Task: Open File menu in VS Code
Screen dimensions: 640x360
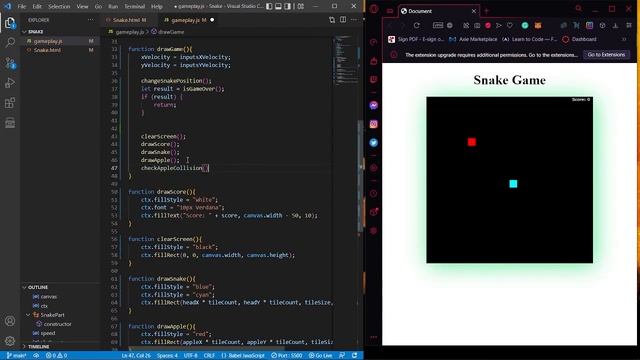Action: [22, 7]
